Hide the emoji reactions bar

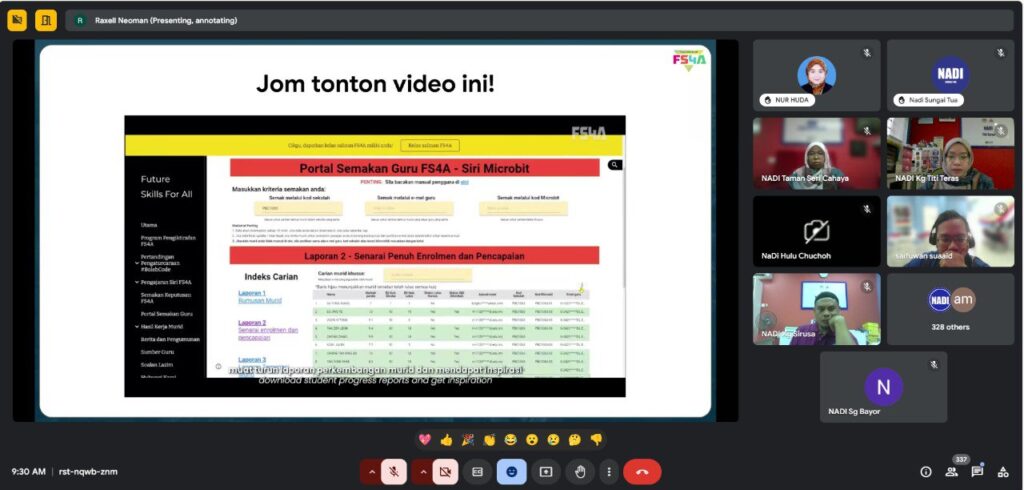(512, 471)
